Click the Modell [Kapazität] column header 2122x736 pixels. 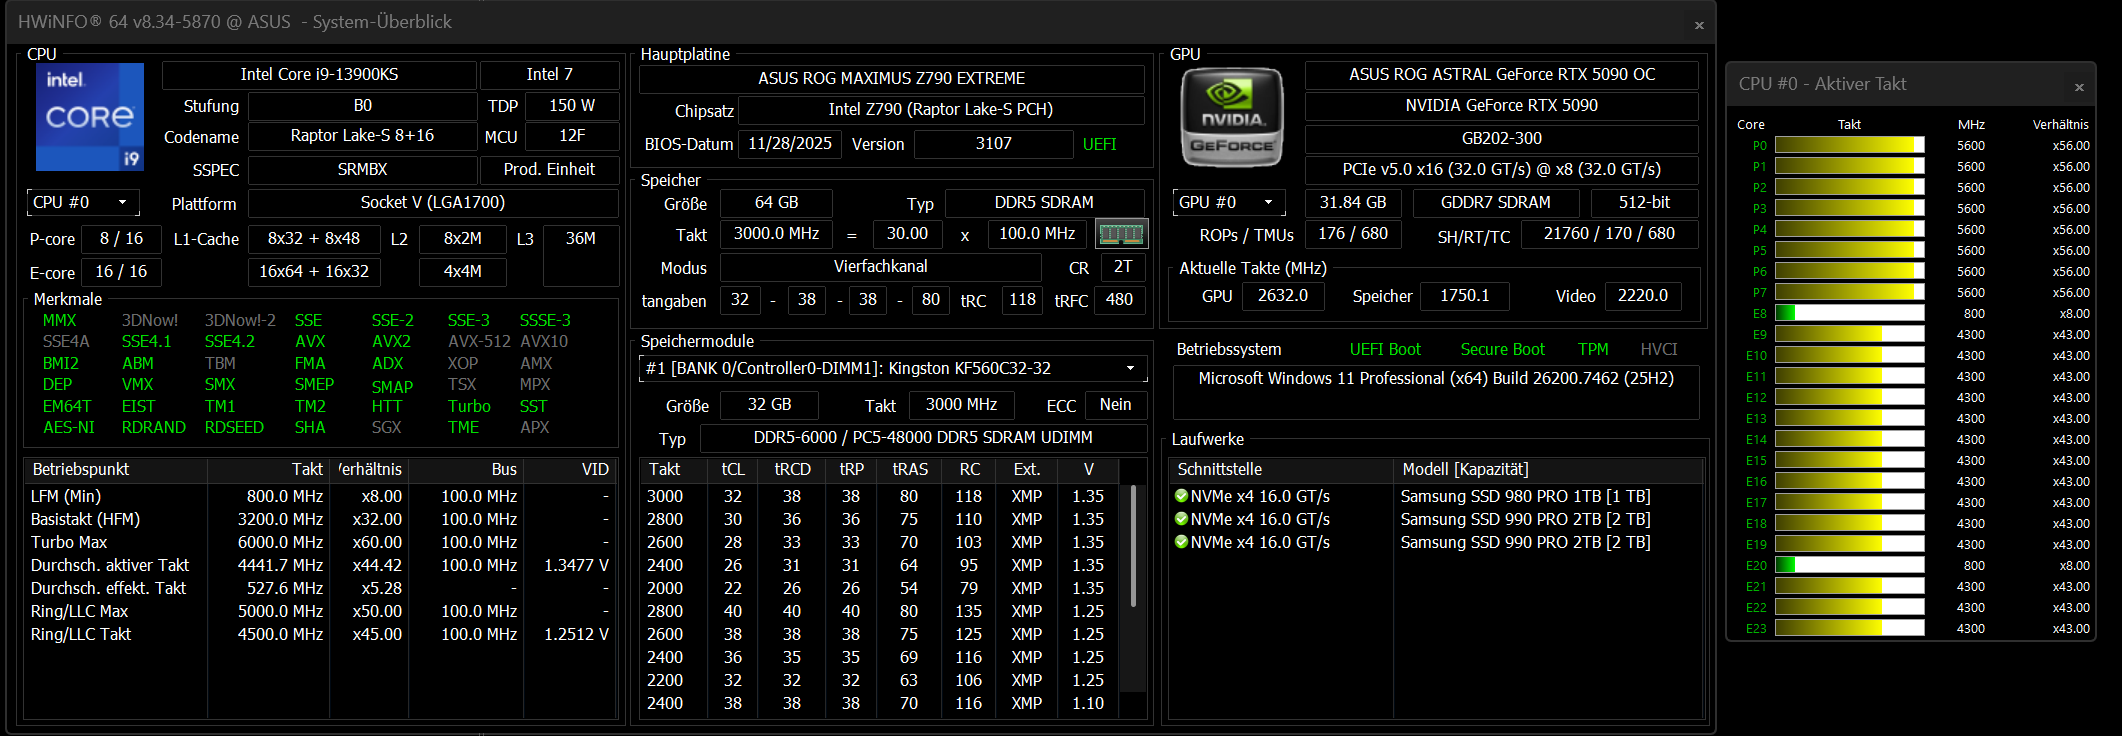[1548, 470]
